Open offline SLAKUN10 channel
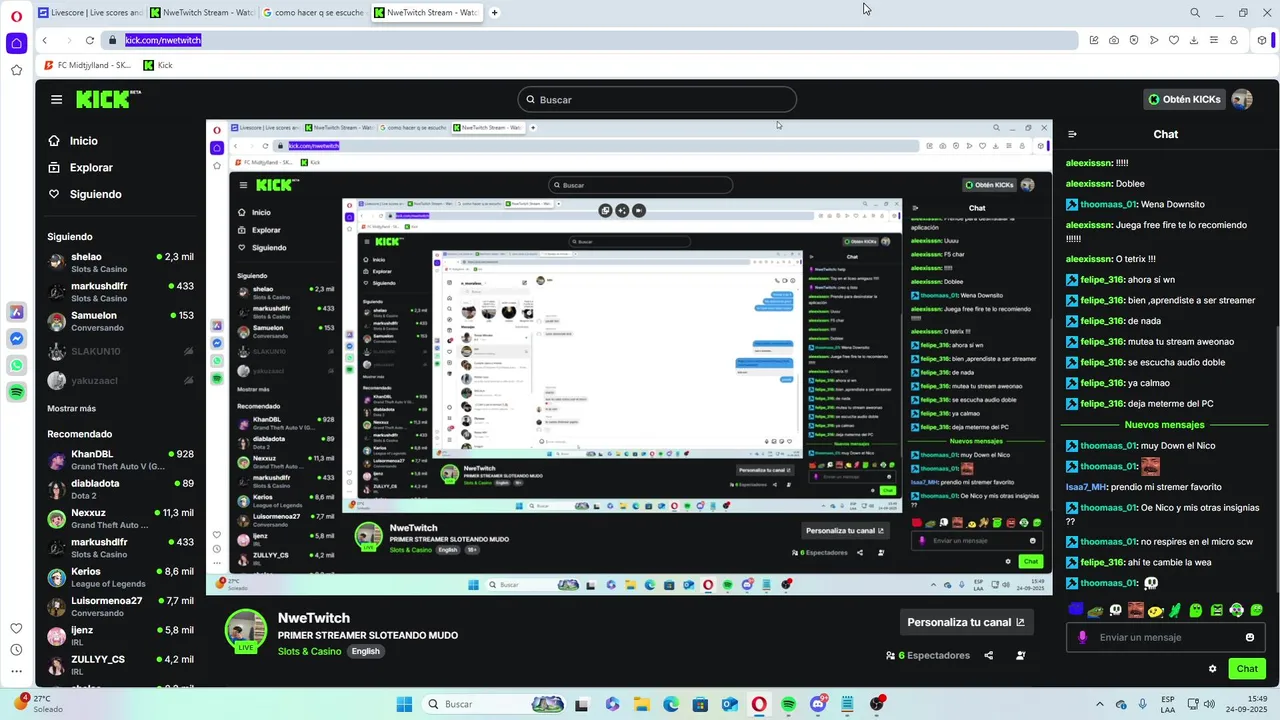Viewport: 1280px width, 720px height. [x=120, y=351]
